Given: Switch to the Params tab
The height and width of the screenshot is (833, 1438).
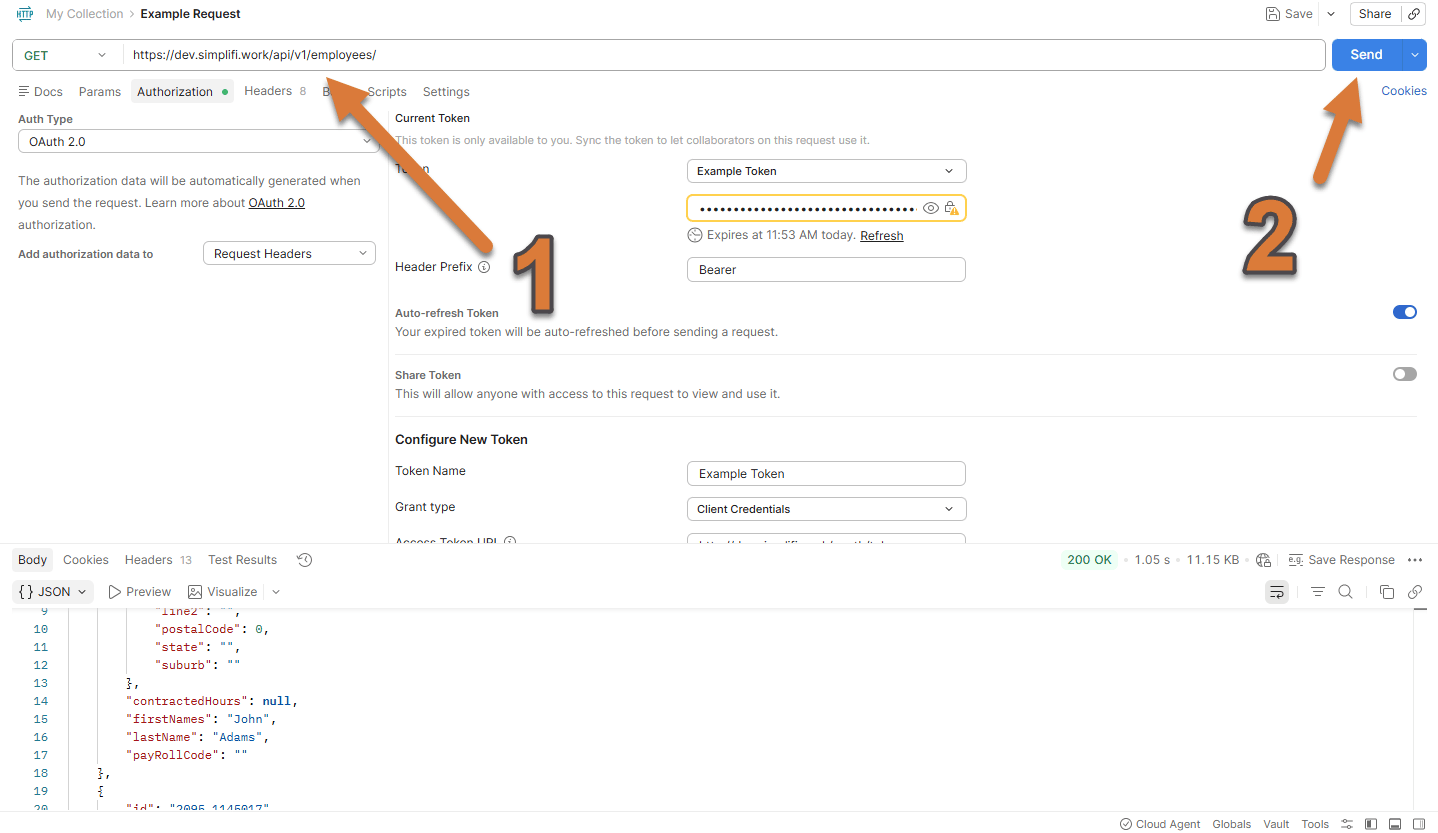Looking at the screenshot, I should [x=100, y=91].
